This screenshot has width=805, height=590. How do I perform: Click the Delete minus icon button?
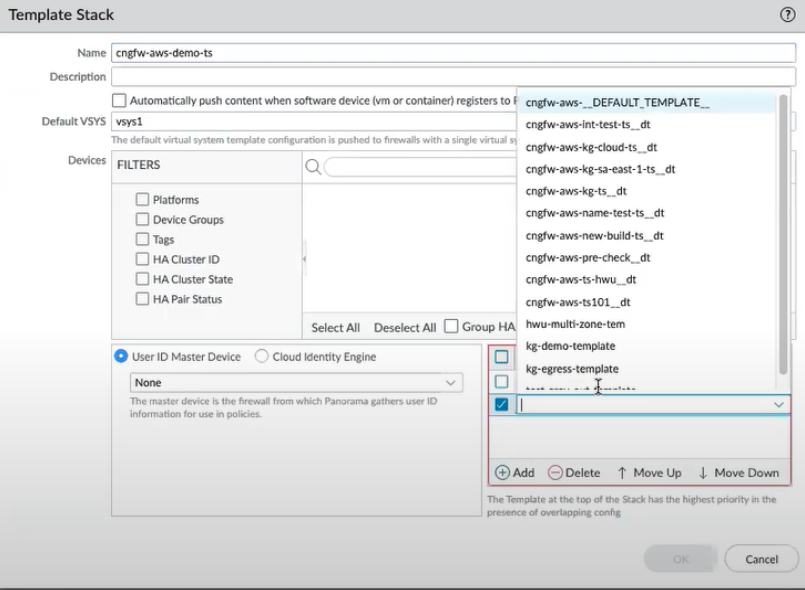coord(574,472)
